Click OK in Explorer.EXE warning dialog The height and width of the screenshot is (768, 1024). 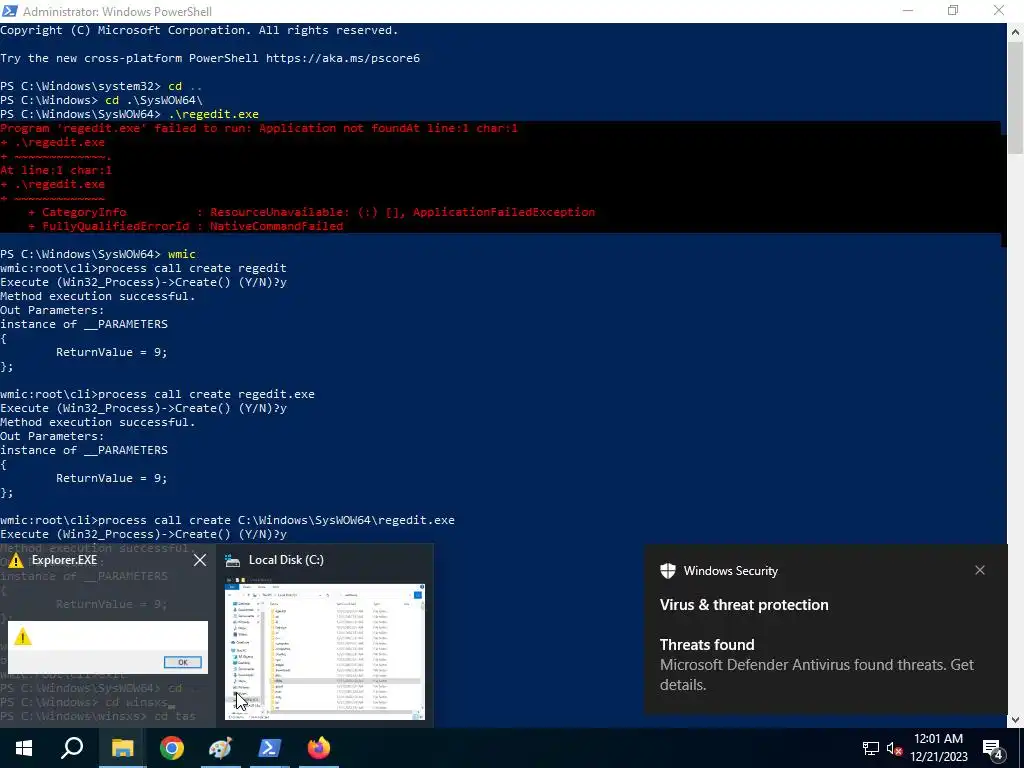pos(182,662)
